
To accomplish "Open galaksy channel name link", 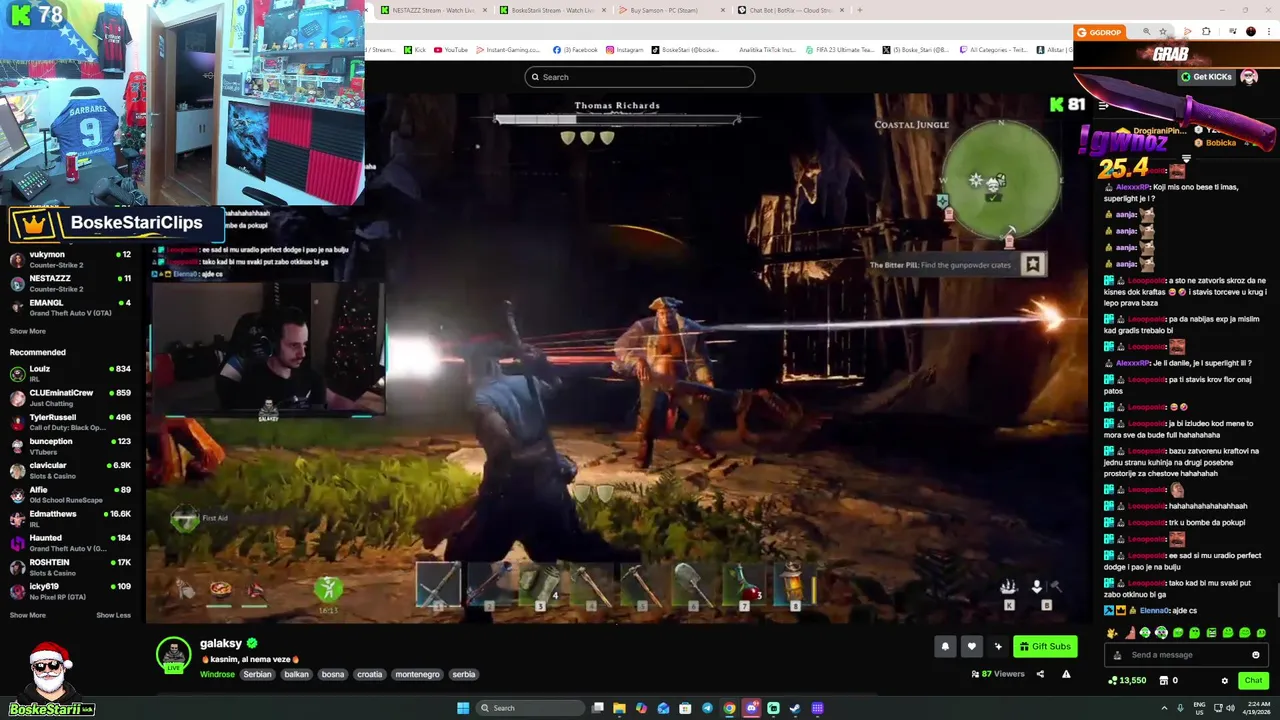I will (x=221, y=643).
